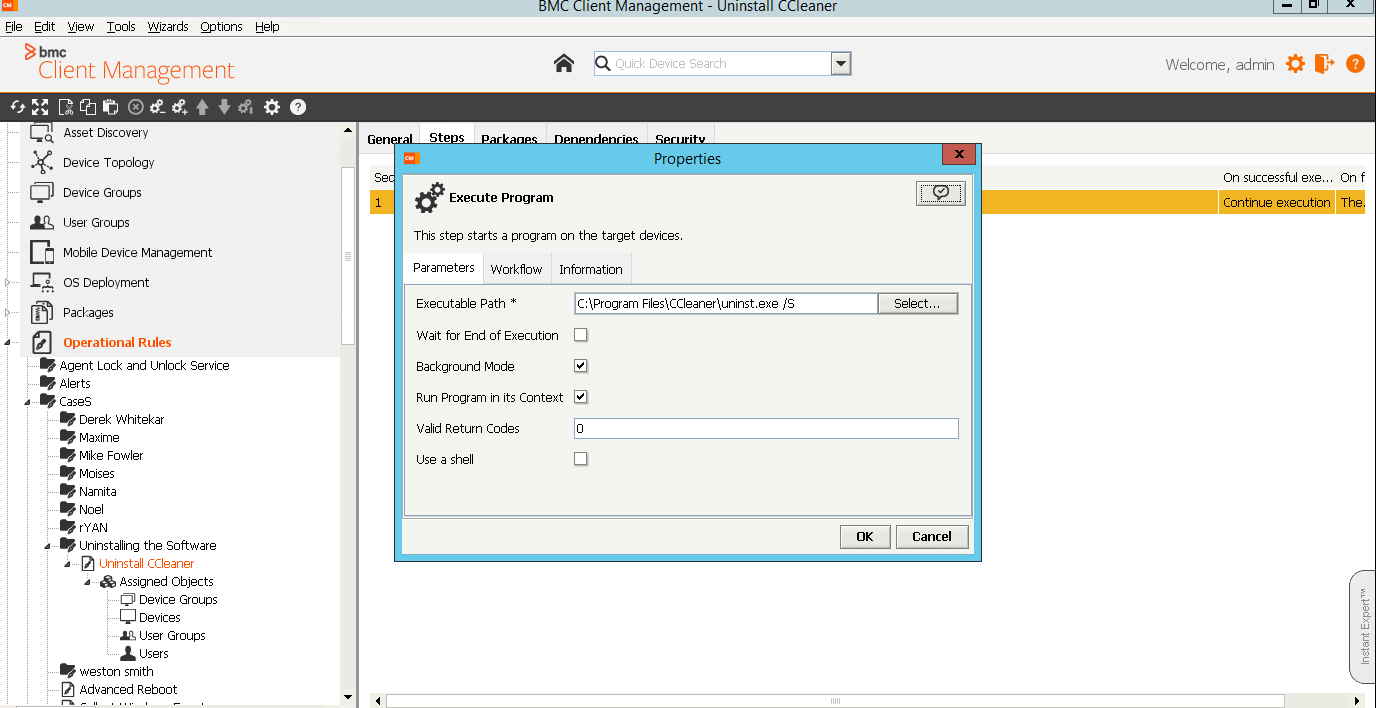Screen dimensions: 1376x708
Task: Click the Packages node in the sidebar tree
Action: [88, 312]
